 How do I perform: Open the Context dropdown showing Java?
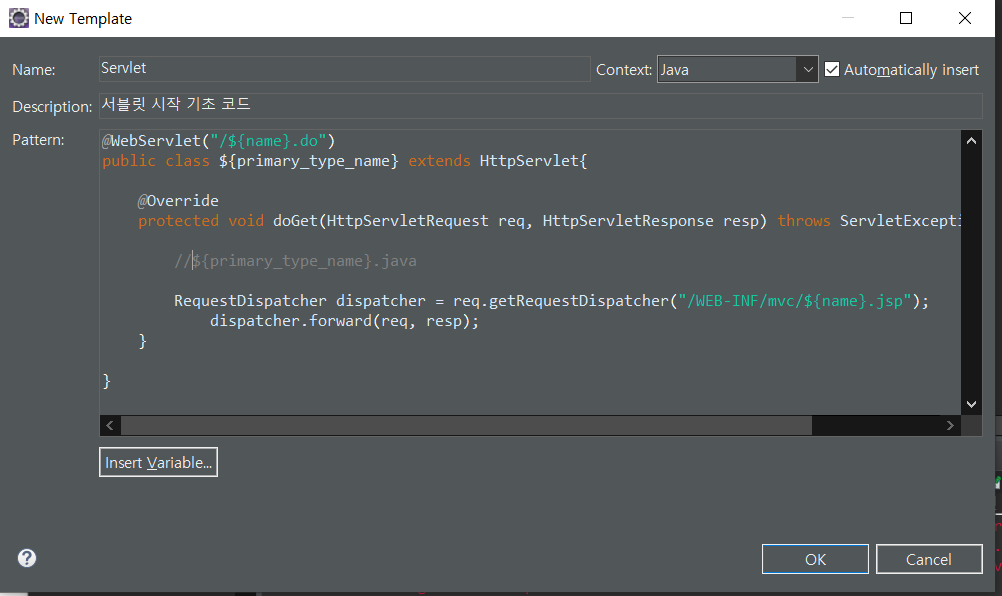pos(737,69)
